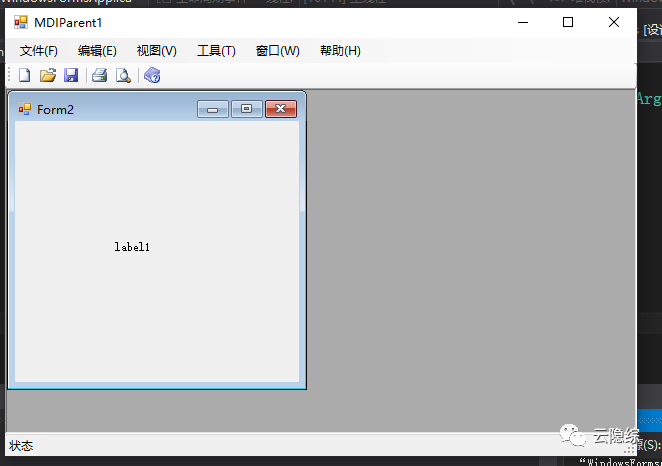The height and width of the screenshot is (466, 662).
Task: Click the MDIParent1 title text
Action: click(x=68, y=23)
